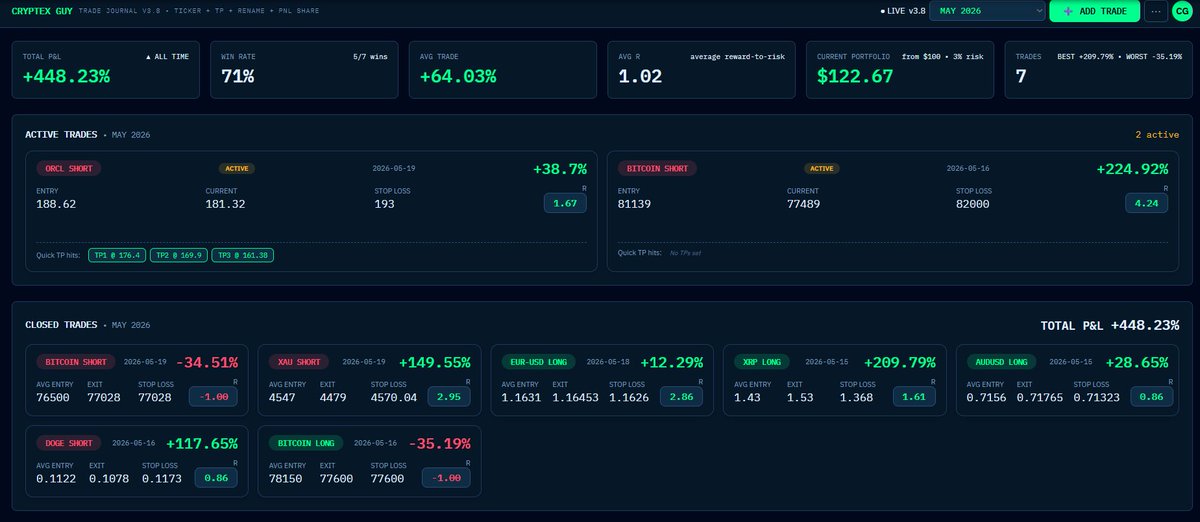This screenshot has width=1200, height=522.
Task: Click the Win Rate 71% value
Action: [237, 77]
